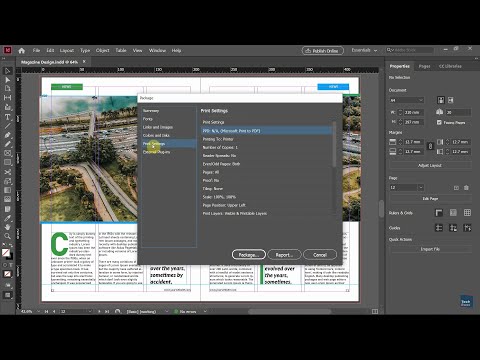Select the Rectangle tool
This screenshot has width=480, height=360.
[x=7, y=163]
